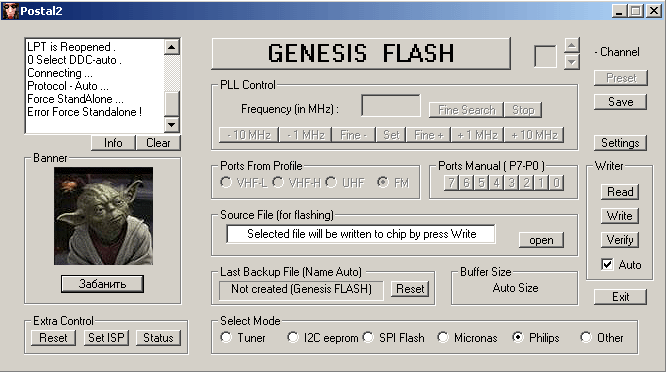This screenshot has width=666, height=372.
Task: Clear the log output
Action: 158,143
